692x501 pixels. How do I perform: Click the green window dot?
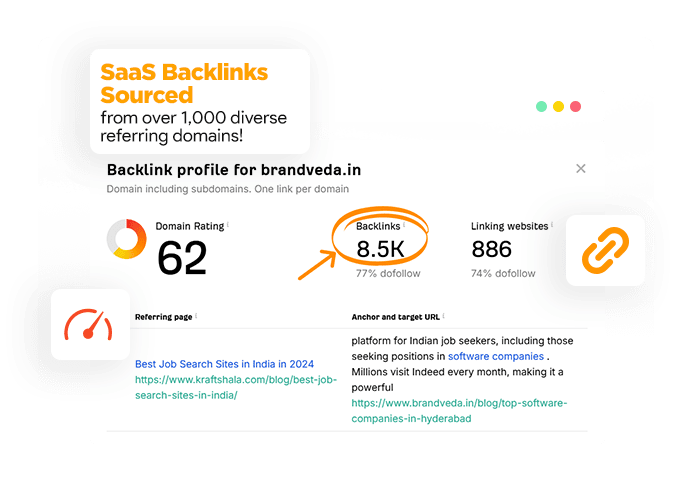[x=541, y=106]
